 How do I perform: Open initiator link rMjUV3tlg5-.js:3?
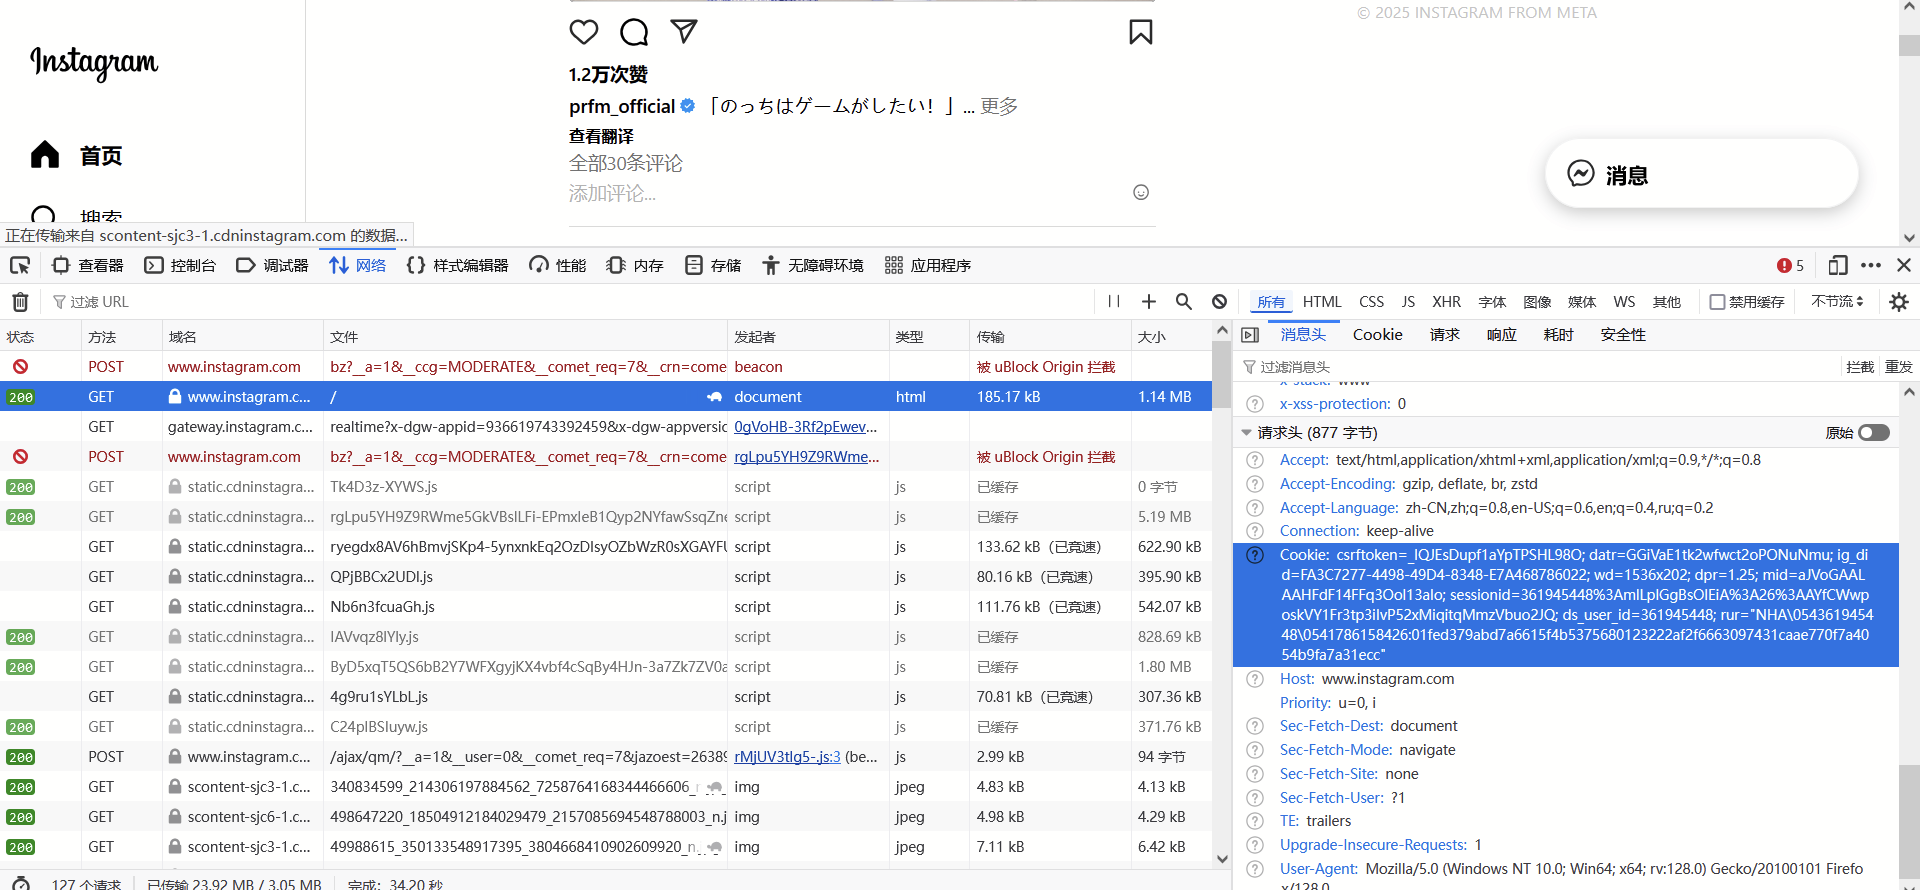(x=787, y=757)
